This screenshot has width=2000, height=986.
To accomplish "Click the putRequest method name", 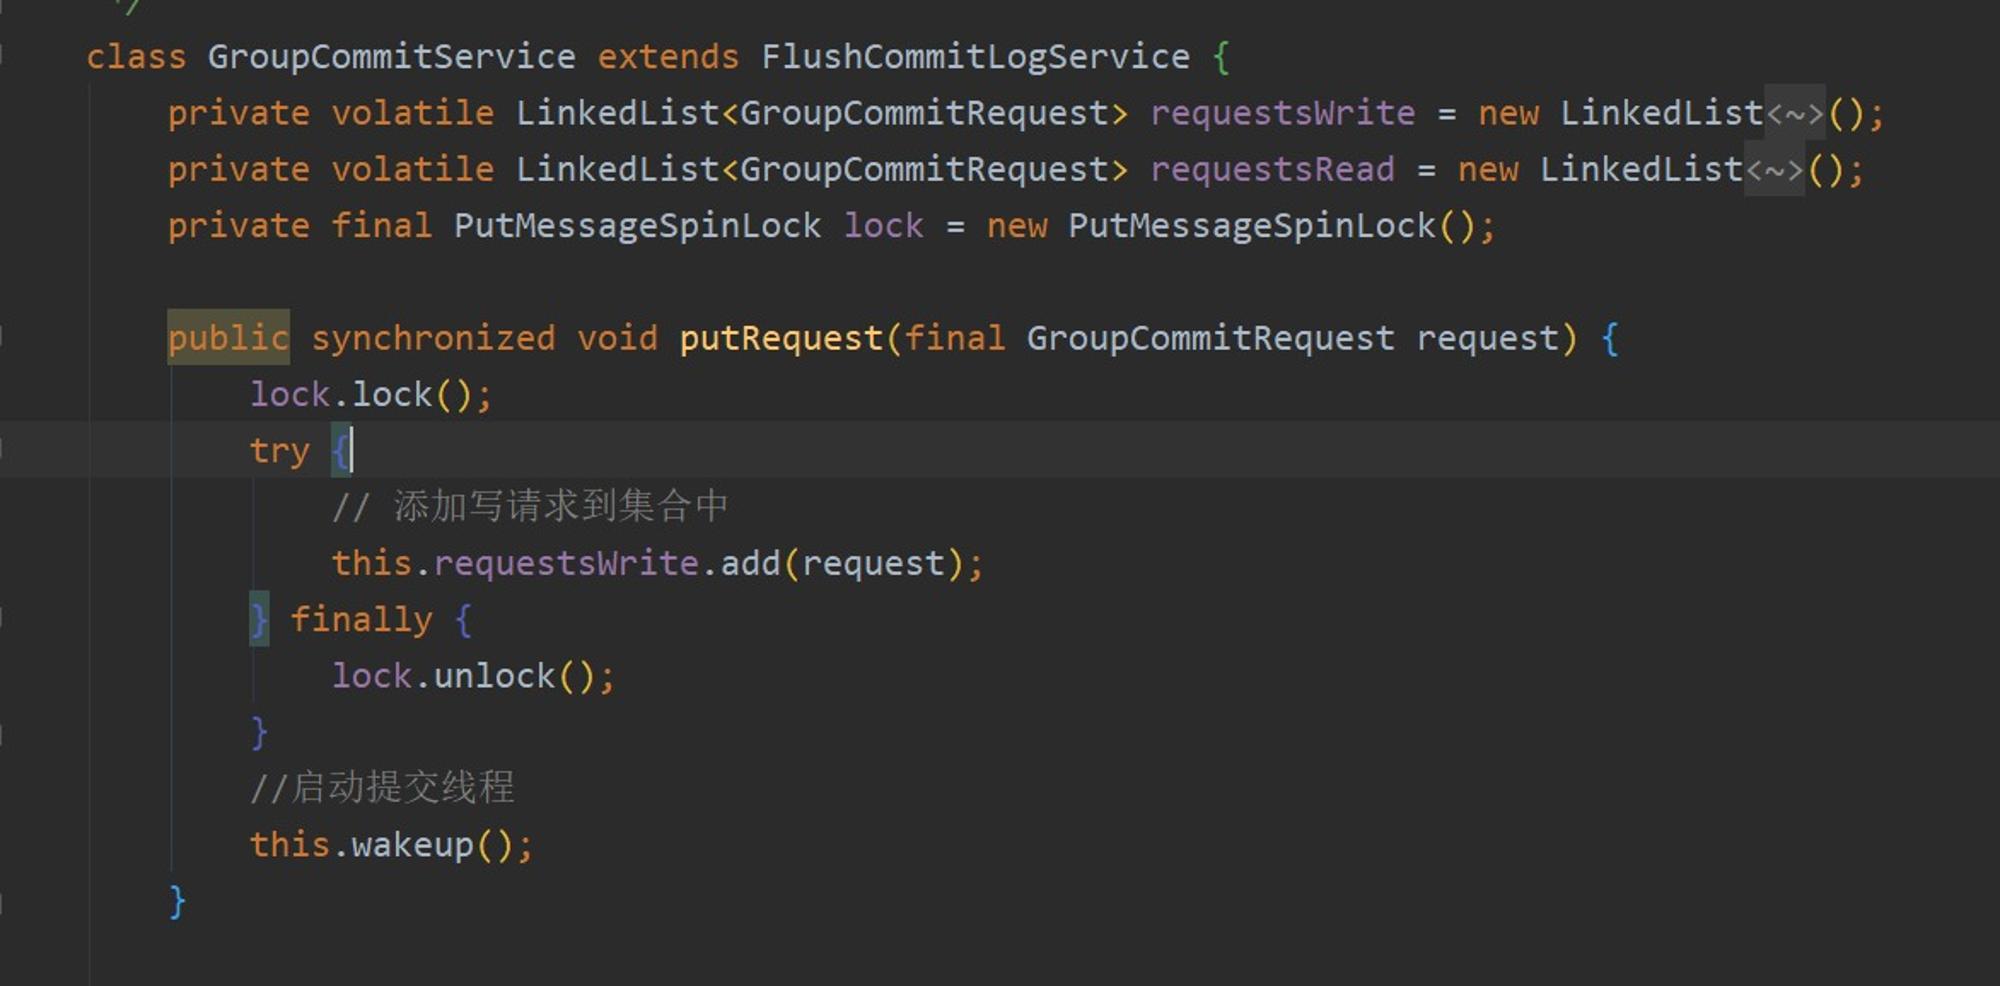I will [781, 338].
